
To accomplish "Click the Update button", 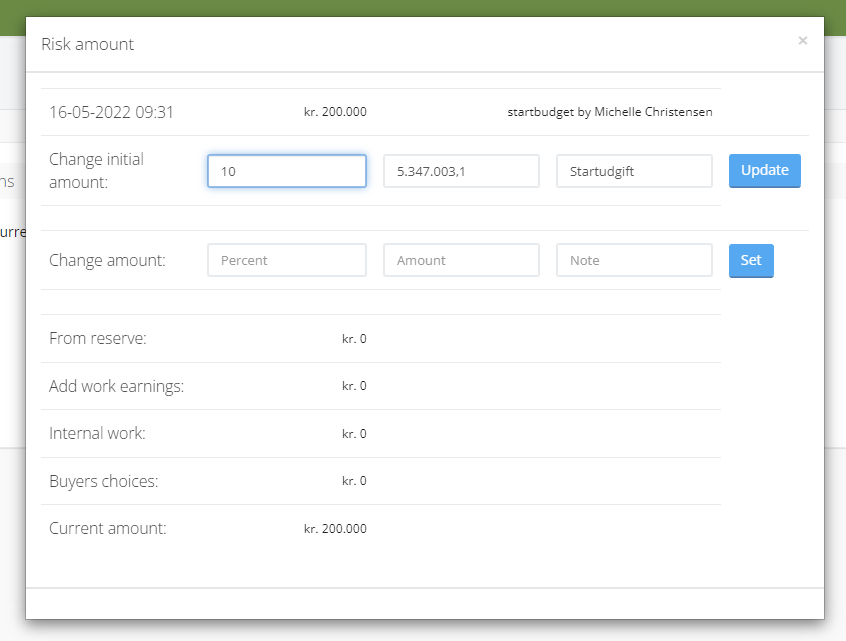I will (x=764, y=170).
